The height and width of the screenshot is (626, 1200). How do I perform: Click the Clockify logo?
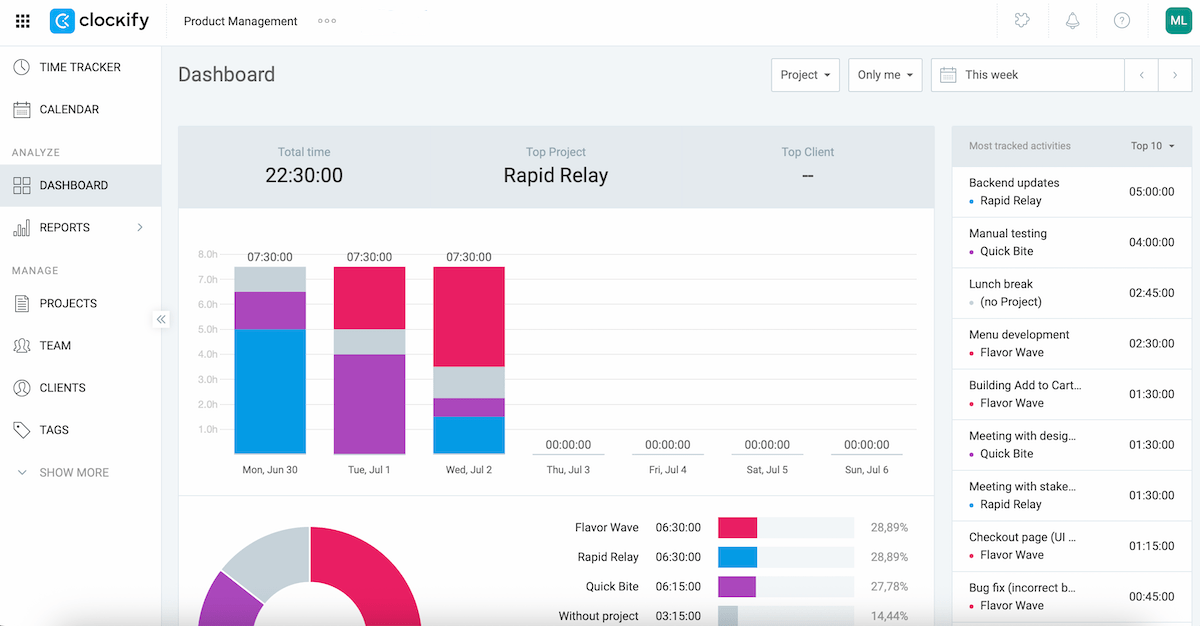99,21
